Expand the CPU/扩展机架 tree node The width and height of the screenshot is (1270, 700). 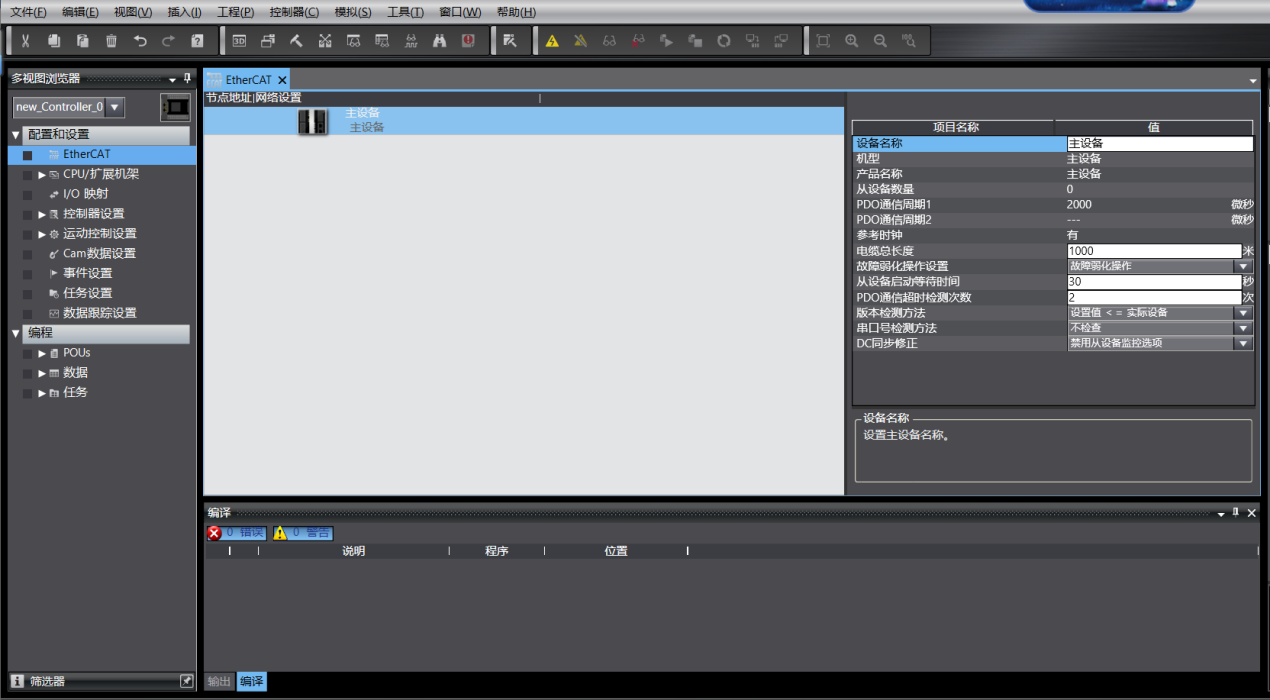[x=42, y=174]
